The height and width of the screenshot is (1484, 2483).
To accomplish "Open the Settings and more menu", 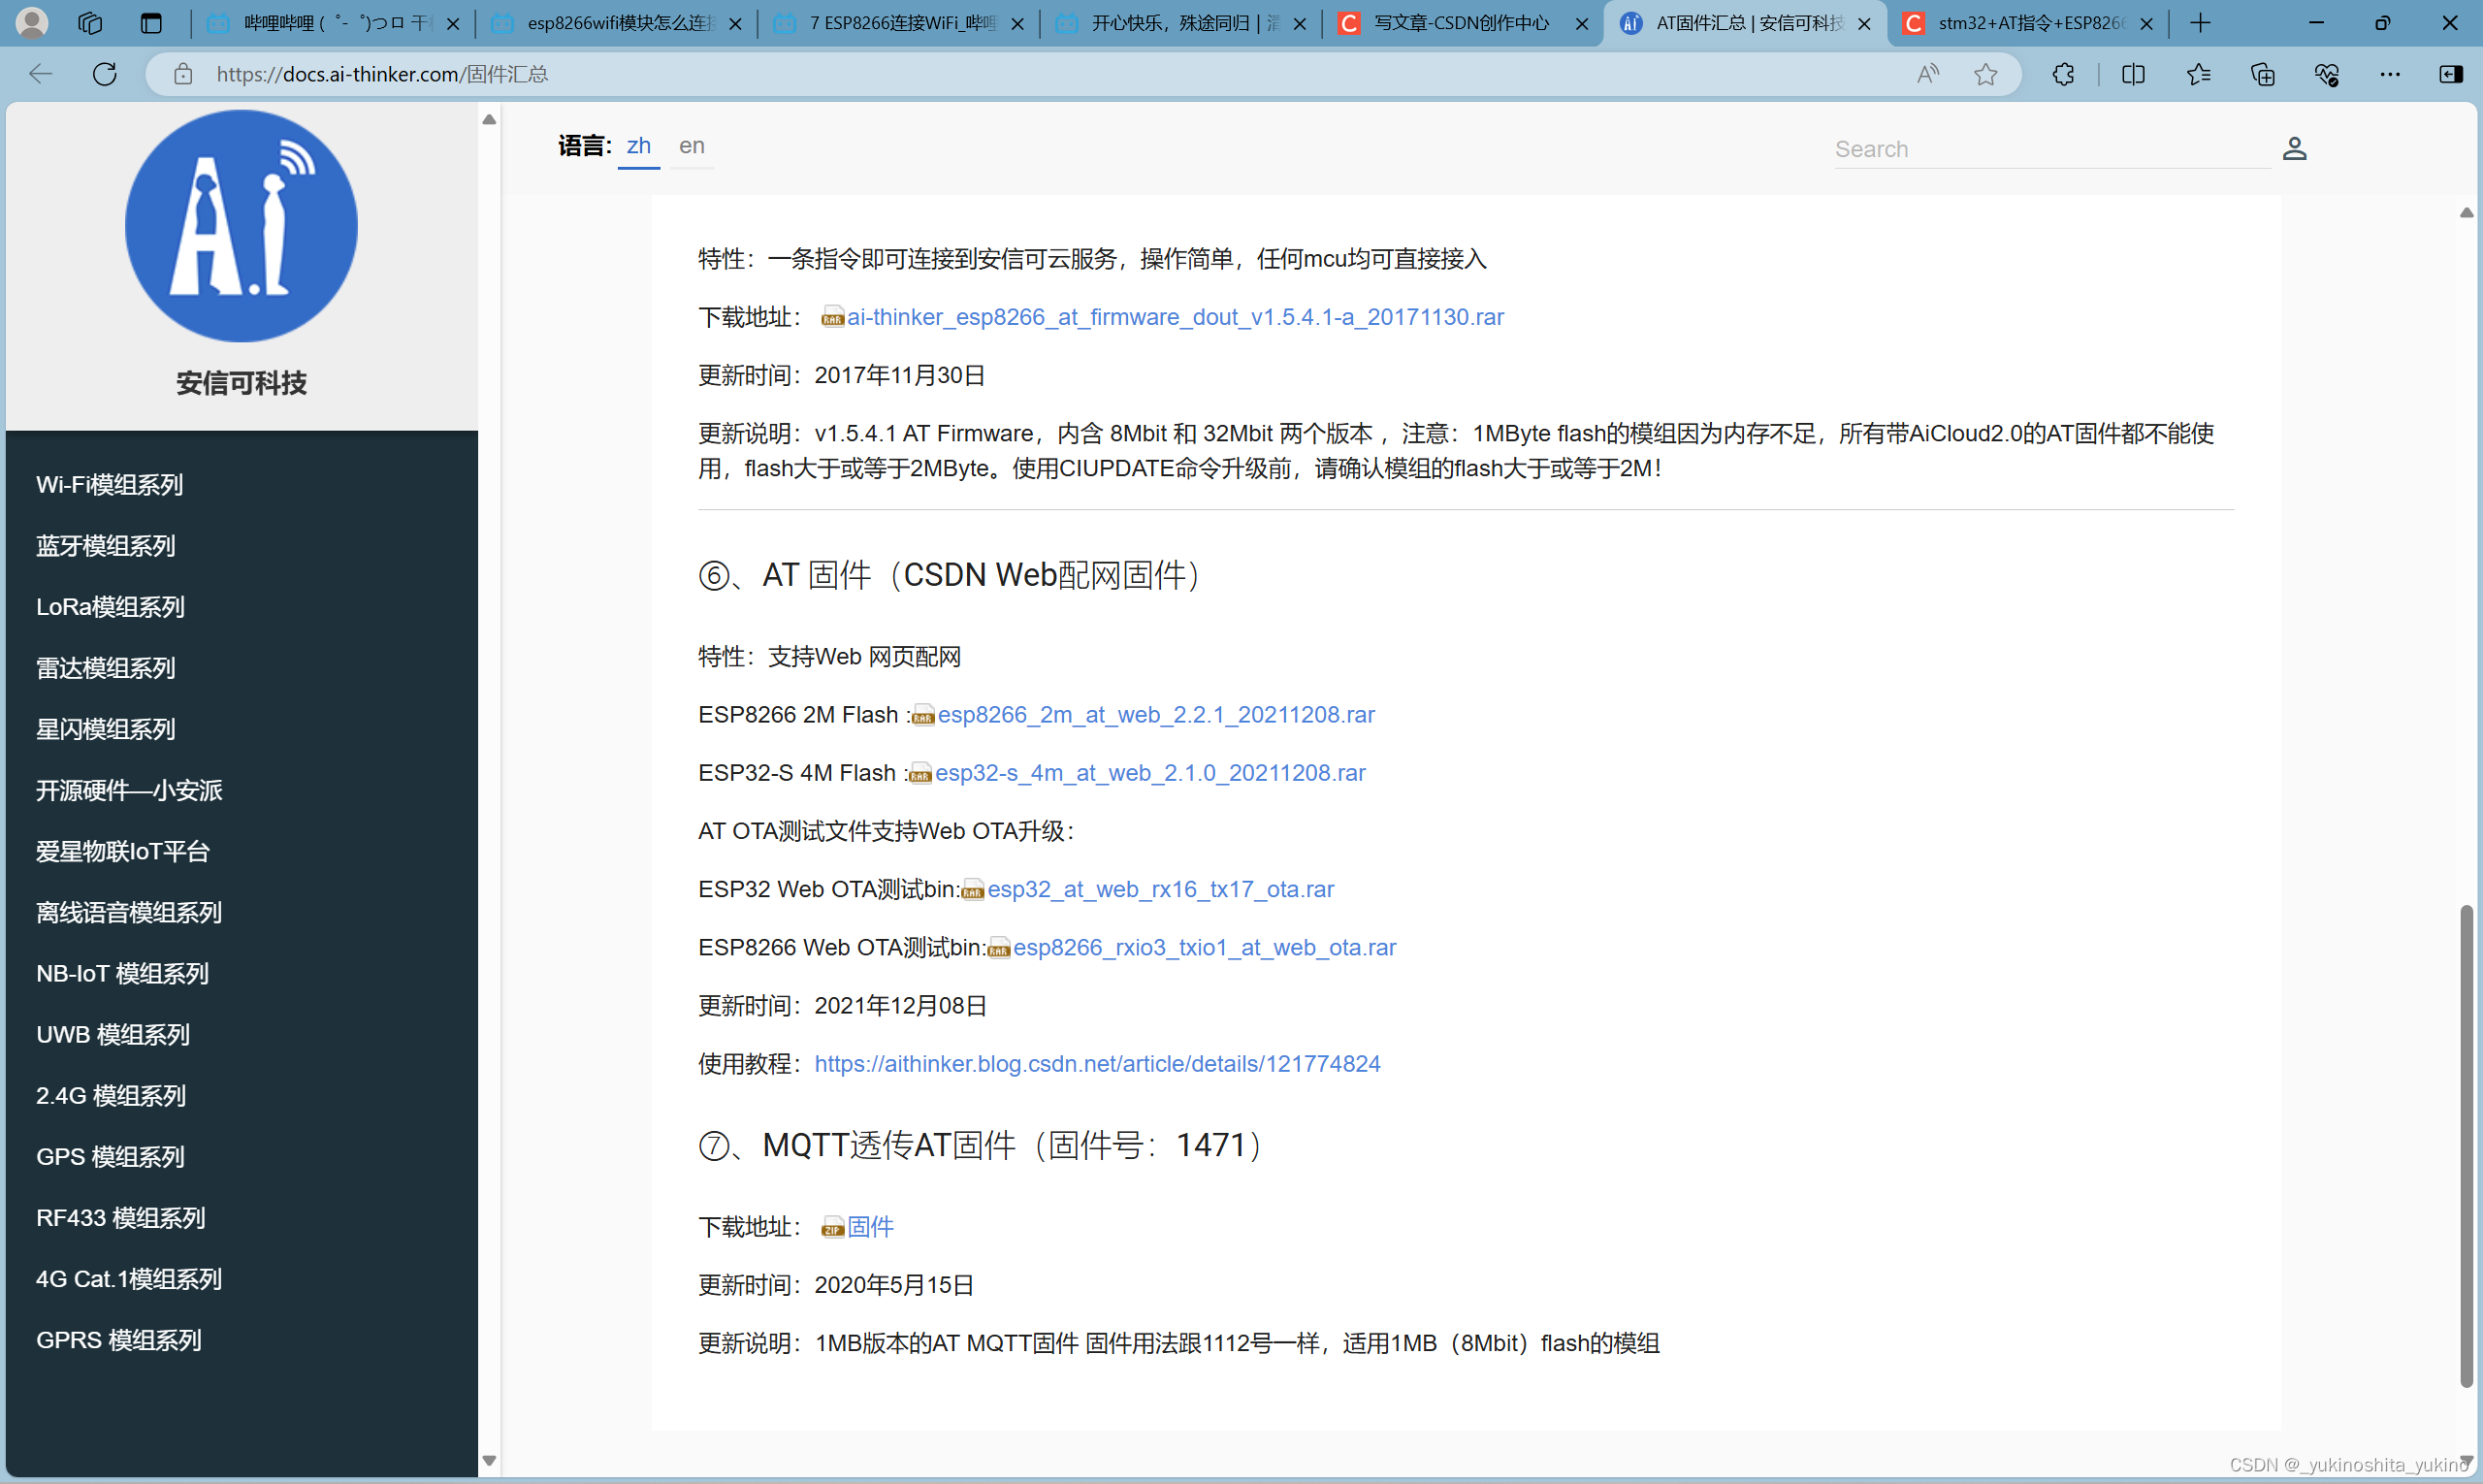I will point(2390,73).
